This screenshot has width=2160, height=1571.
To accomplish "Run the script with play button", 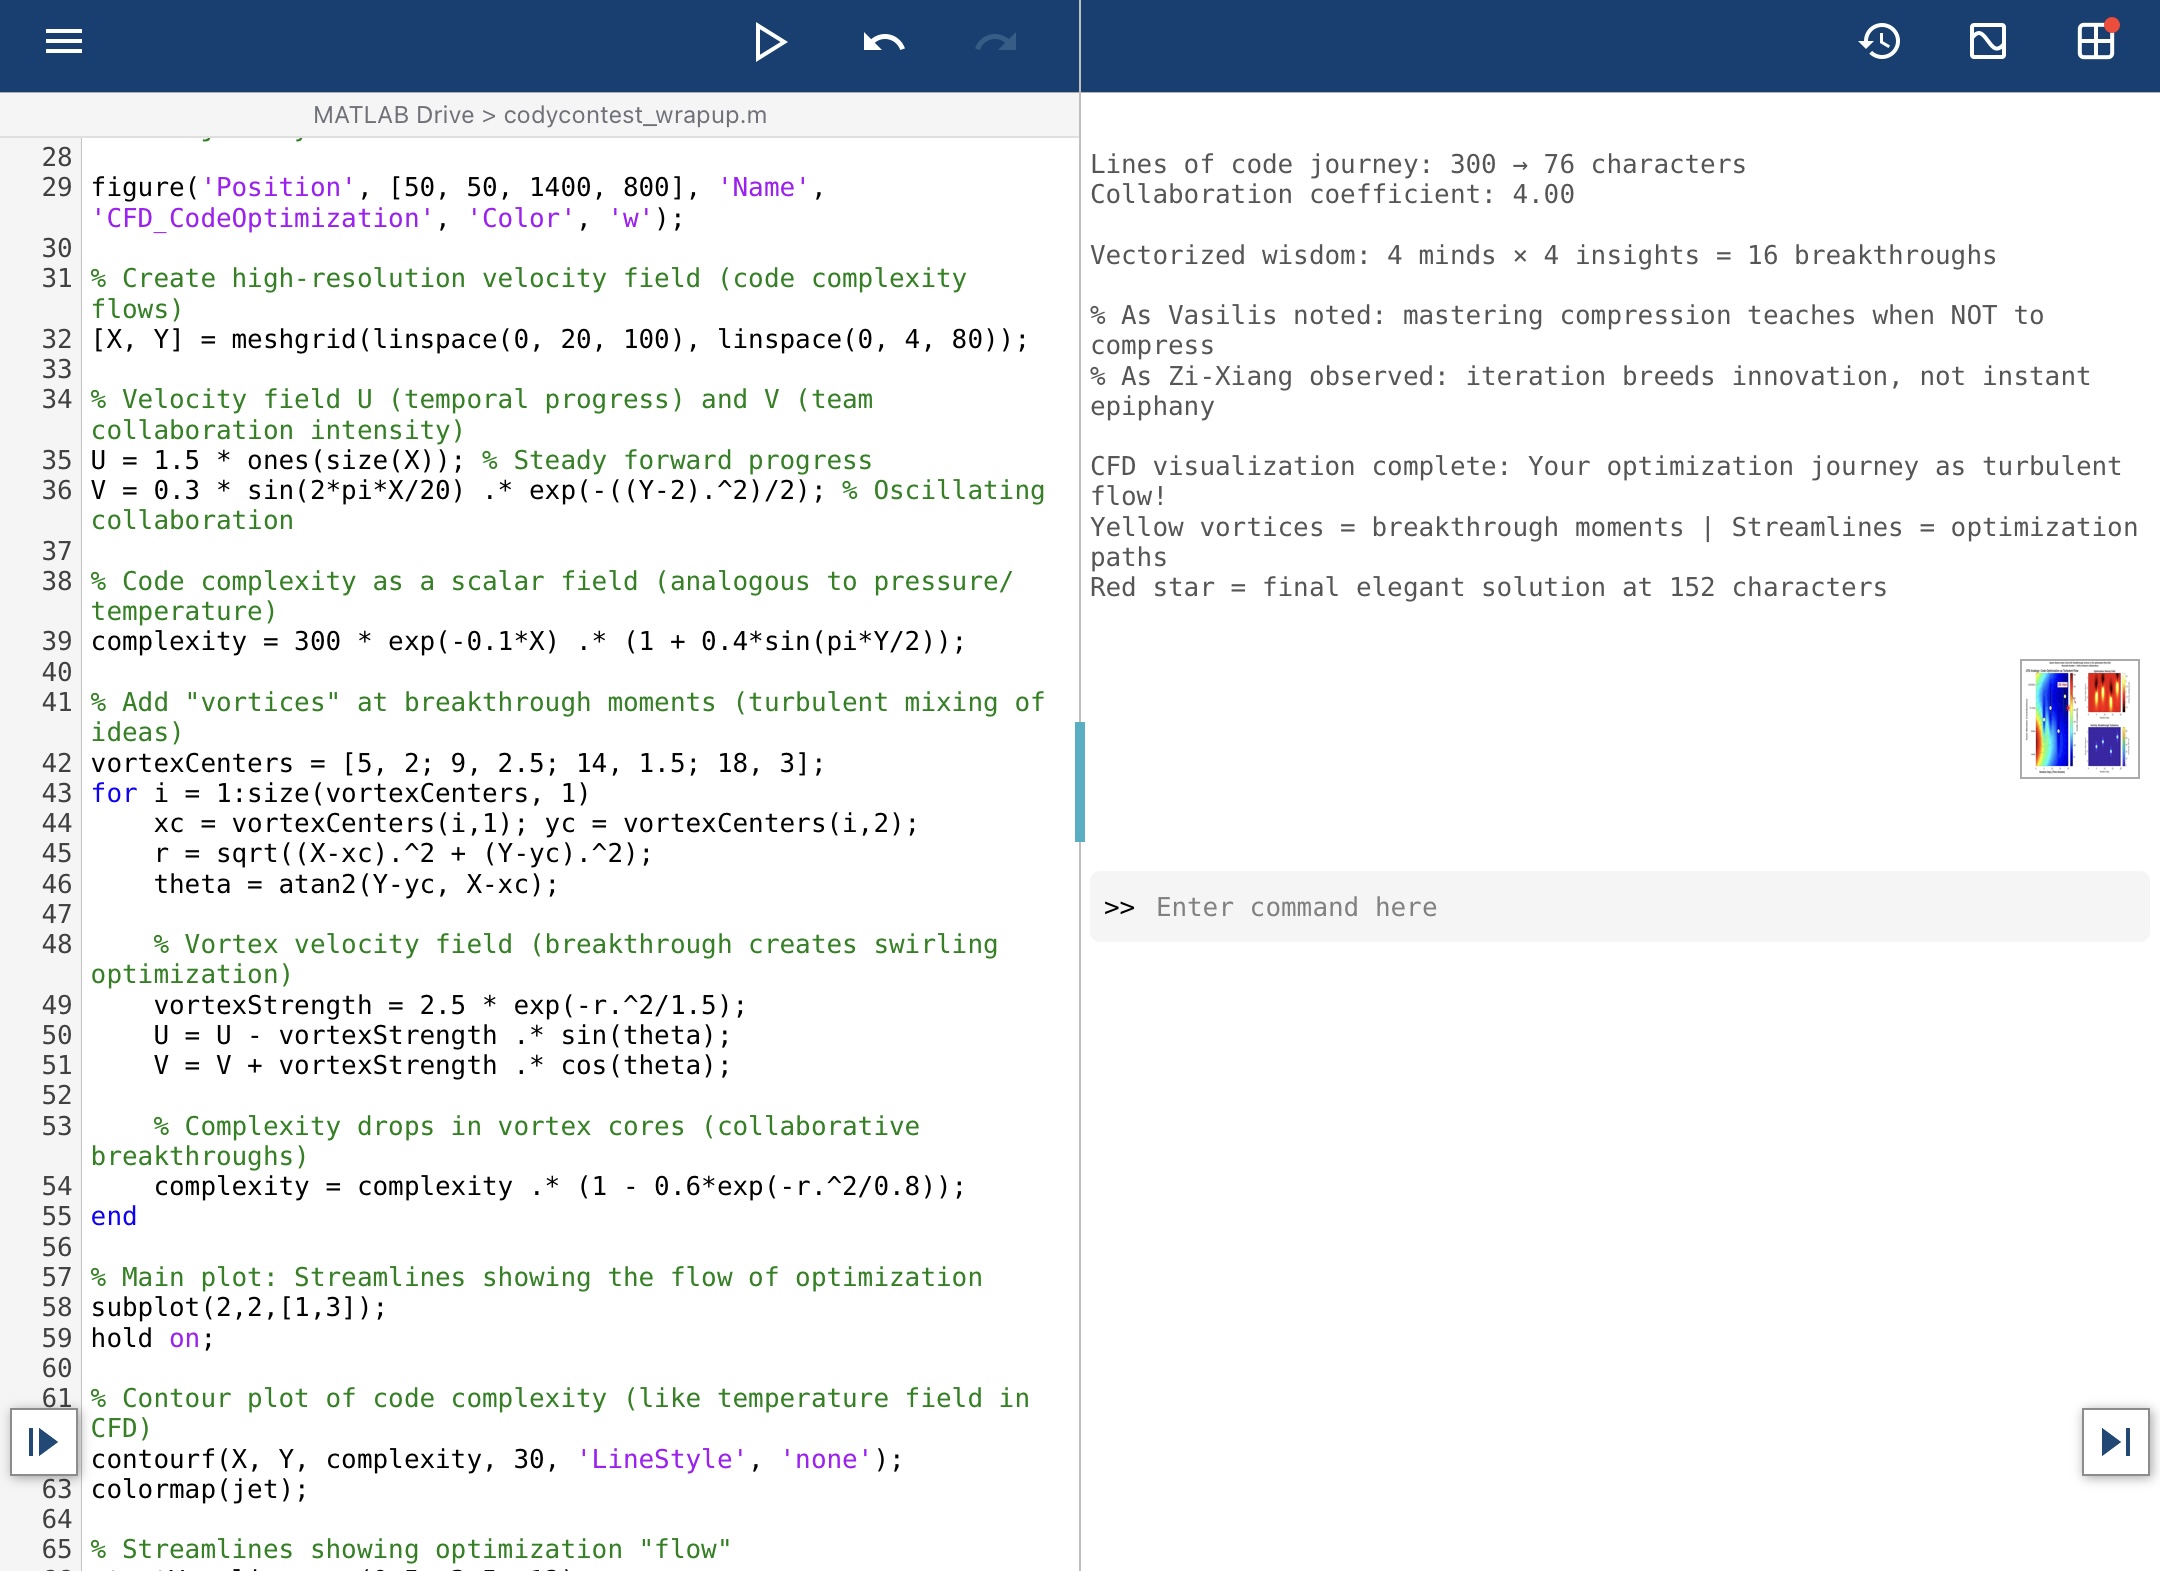I will point(770,42).
